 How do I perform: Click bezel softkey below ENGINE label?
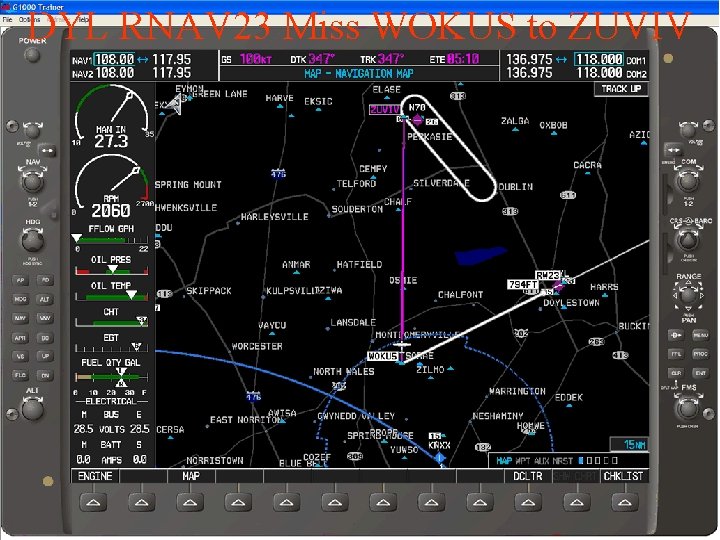coord(93,502)
